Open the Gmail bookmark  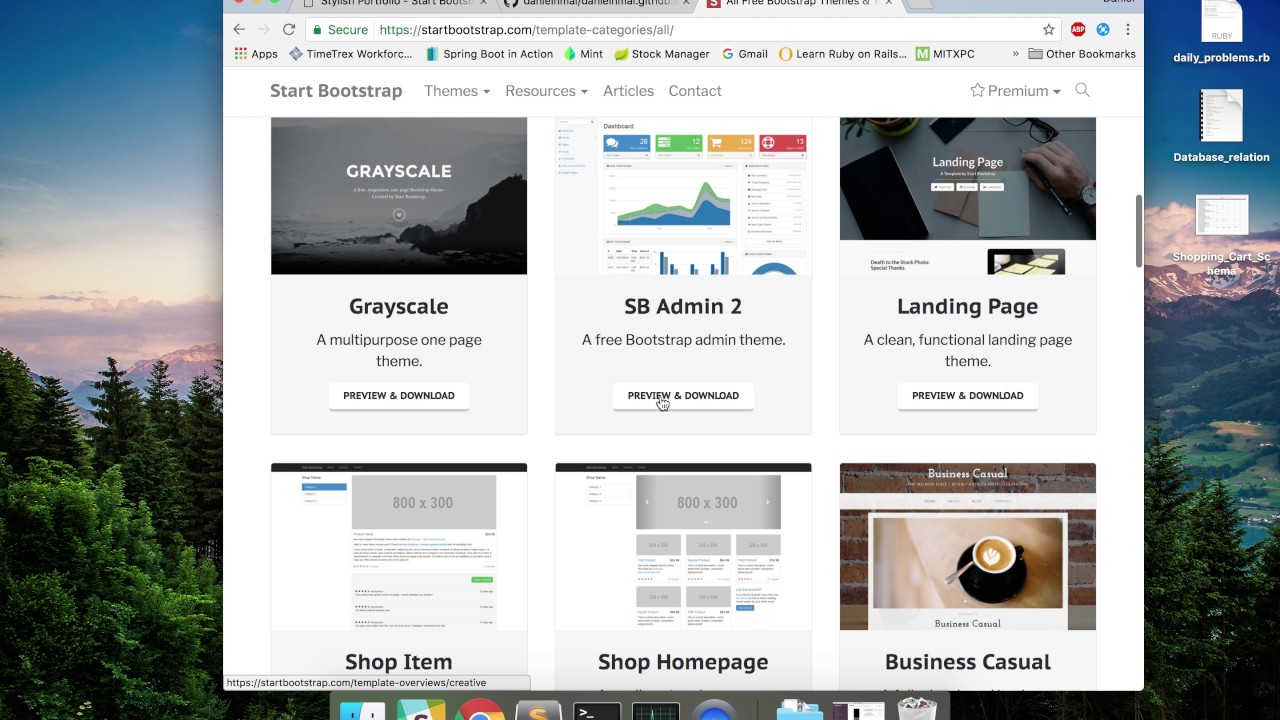click(x=744, y=54)
